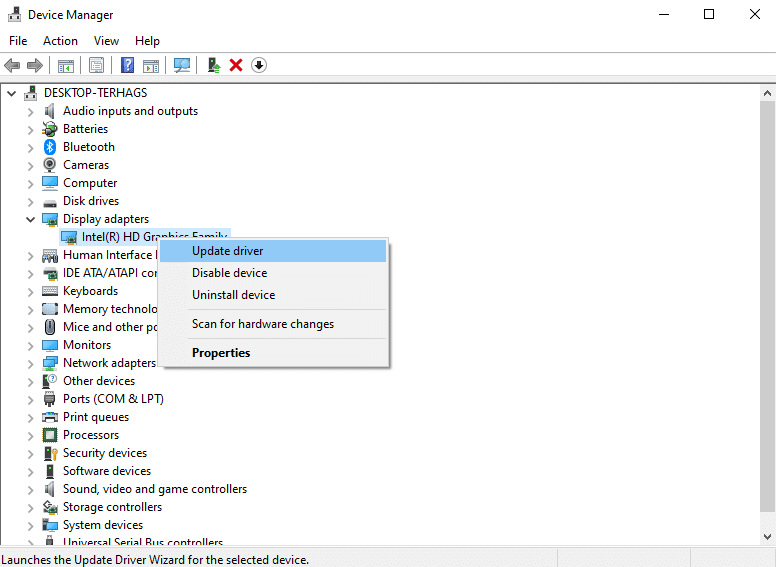Select the Security devices tree label
The image size is (776, 567).
(105, 453)
